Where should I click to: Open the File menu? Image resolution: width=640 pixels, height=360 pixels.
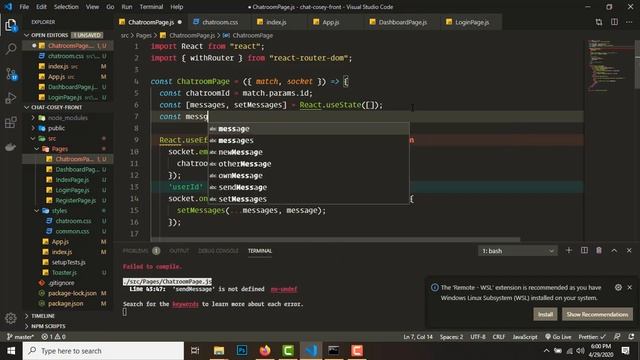coord(24,7)
